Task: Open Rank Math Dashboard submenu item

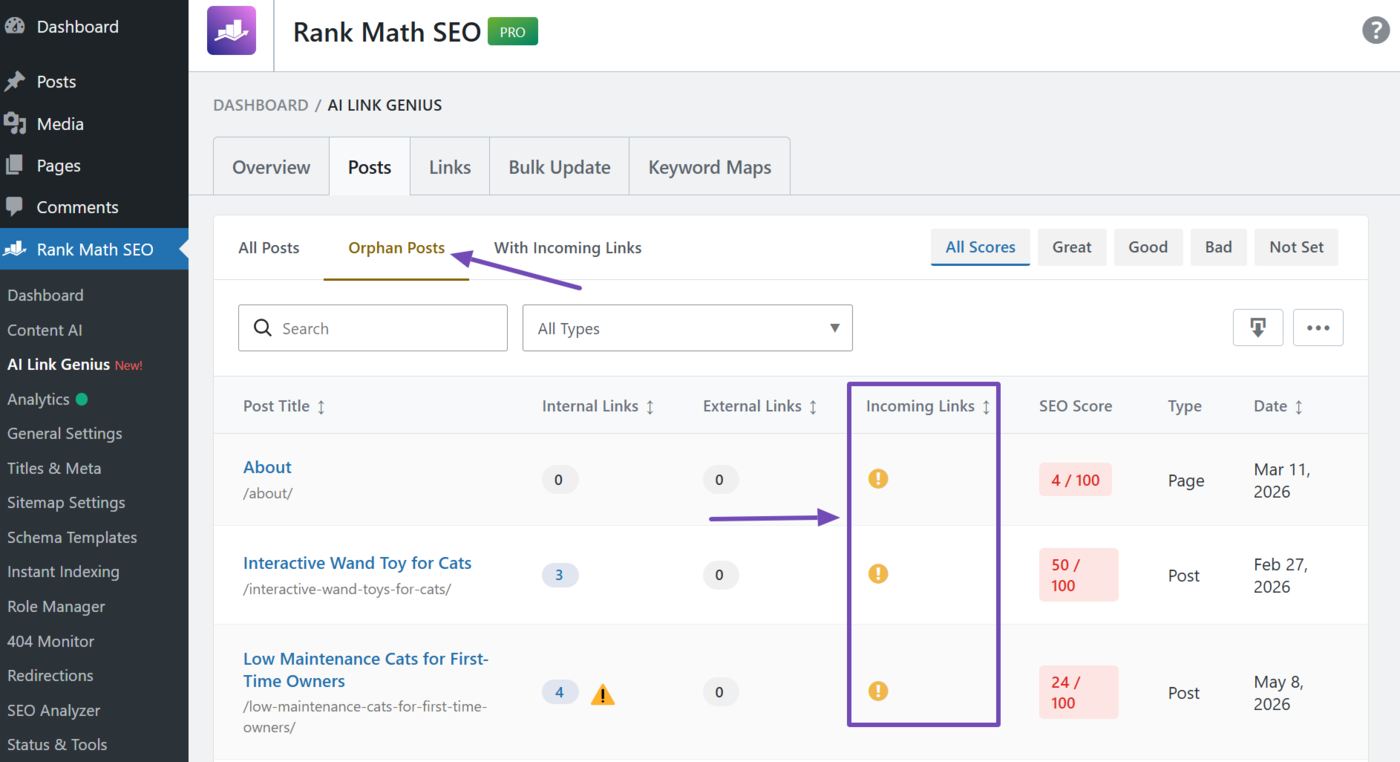Action: (45, 296)
